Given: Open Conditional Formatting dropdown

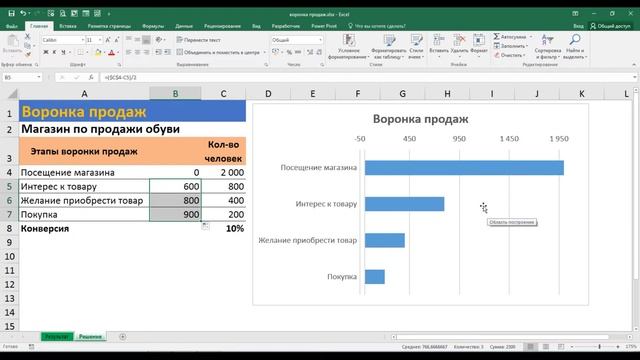Looking at the screenshot, I should tap(349, 47).
